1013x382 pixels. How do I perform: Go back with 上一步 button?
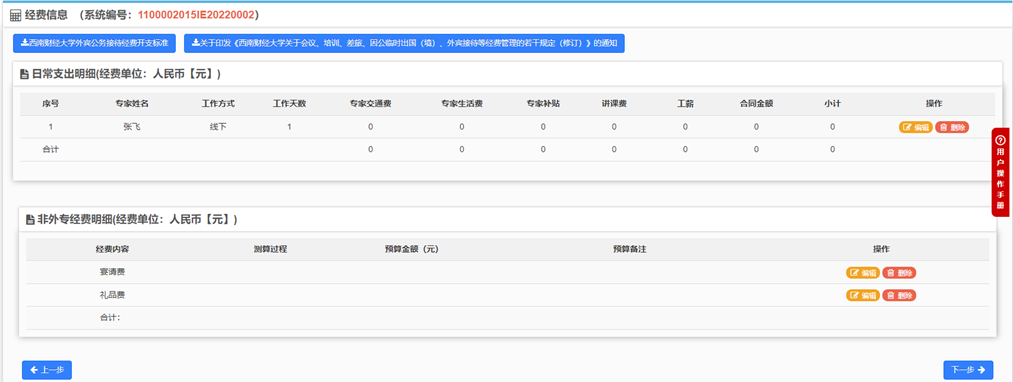tap(47, 370)
